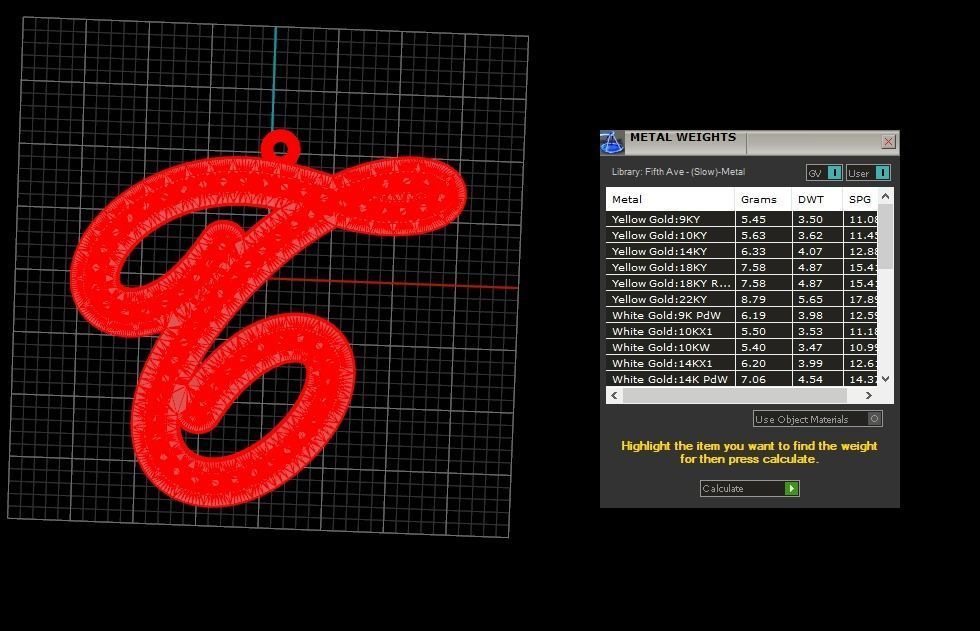Image resolution: width=980 pixels, height=631 pixels.
Task: Sort by the SPG column header
Action: click(861, 199)
